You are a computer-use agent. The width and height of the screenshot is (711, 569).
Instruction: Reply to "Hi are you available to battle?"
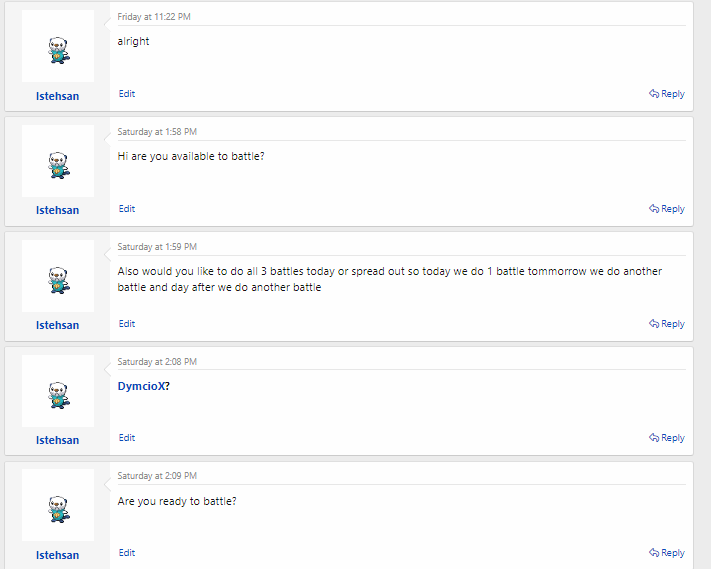[x=667, y=209]
